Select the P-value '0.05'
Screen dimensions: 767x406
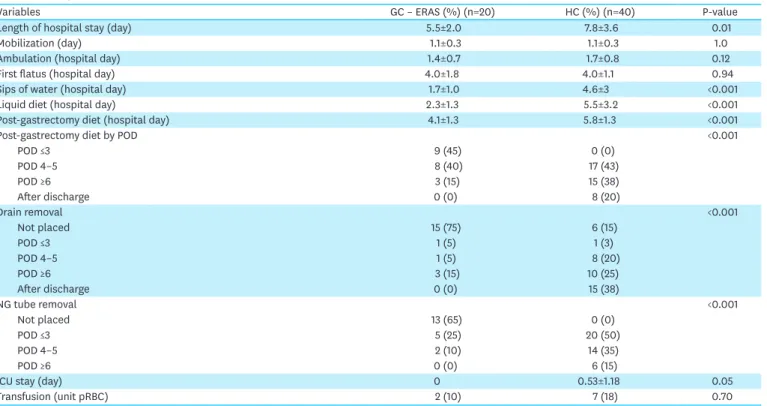722,381
